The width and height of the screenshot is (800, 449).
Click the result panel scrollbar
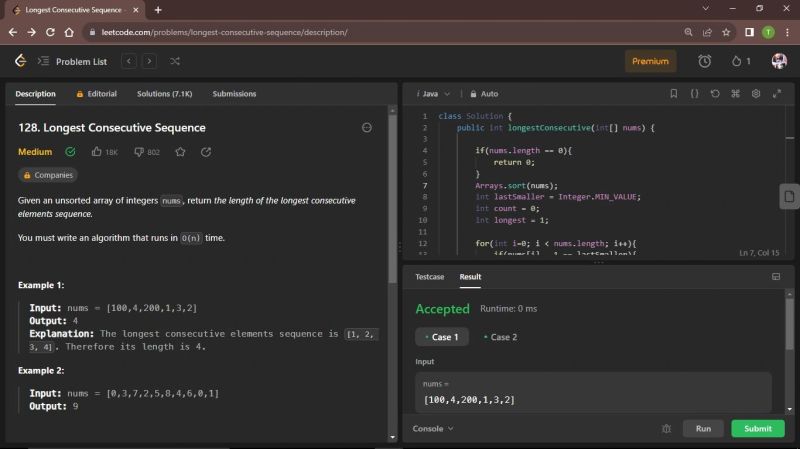coord(790,327)
